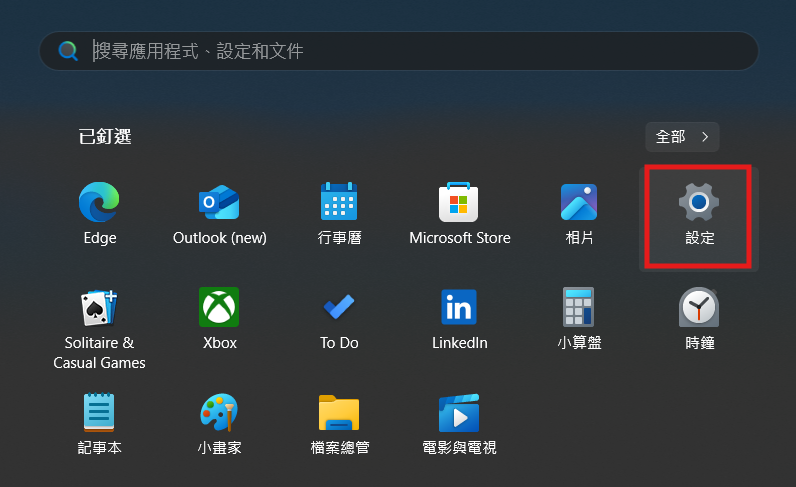Show all apps with the 全部 button
796x487 pixels.
[682, 137]
